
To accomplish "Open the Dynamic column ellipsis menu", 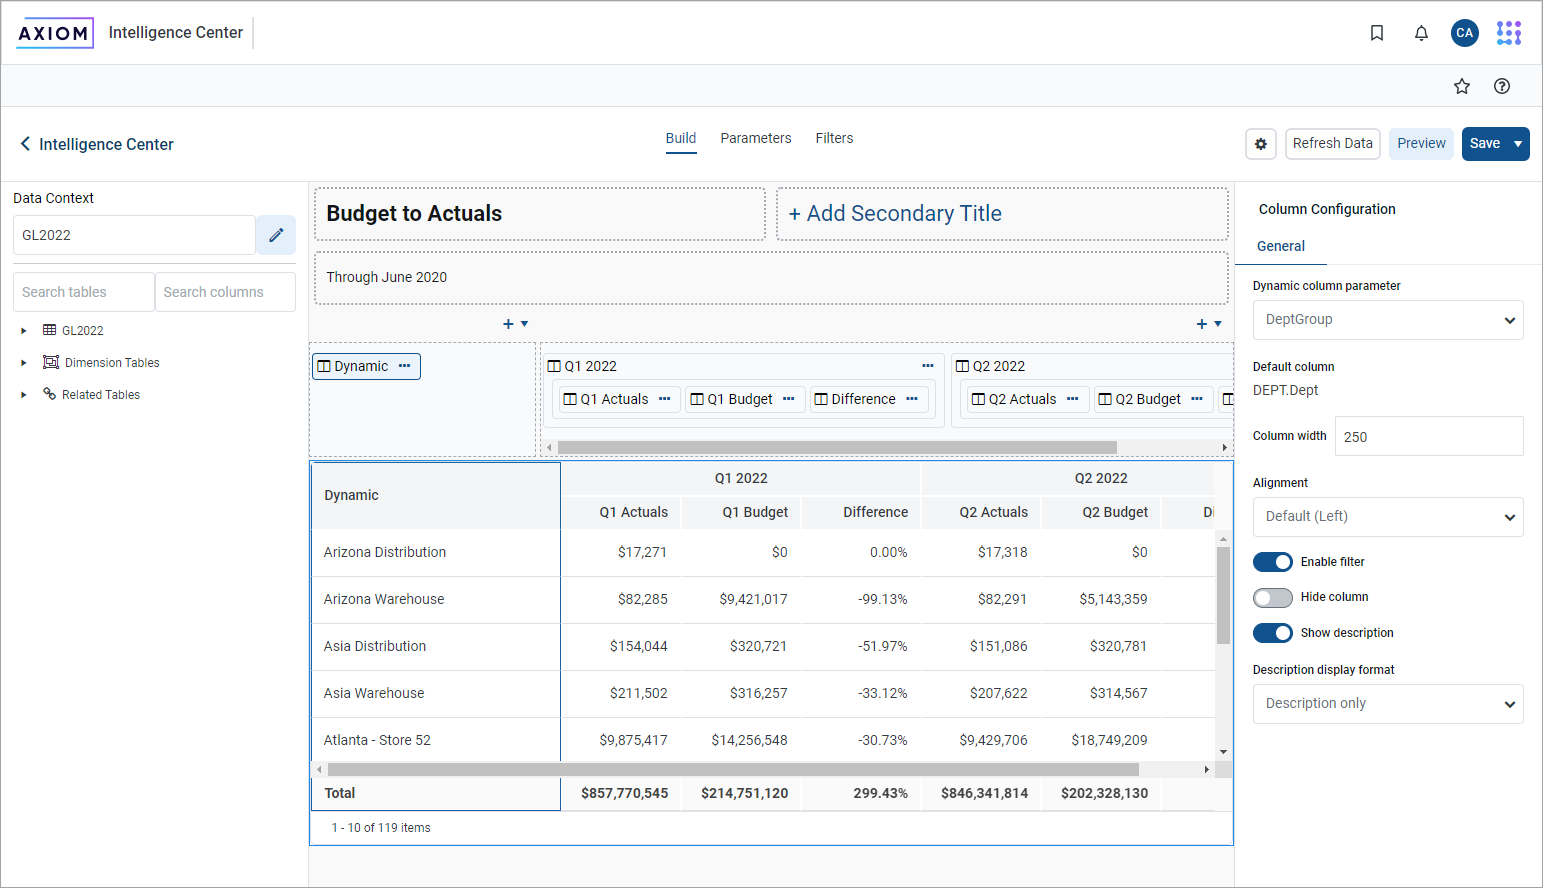I will (x=405, y=366).
